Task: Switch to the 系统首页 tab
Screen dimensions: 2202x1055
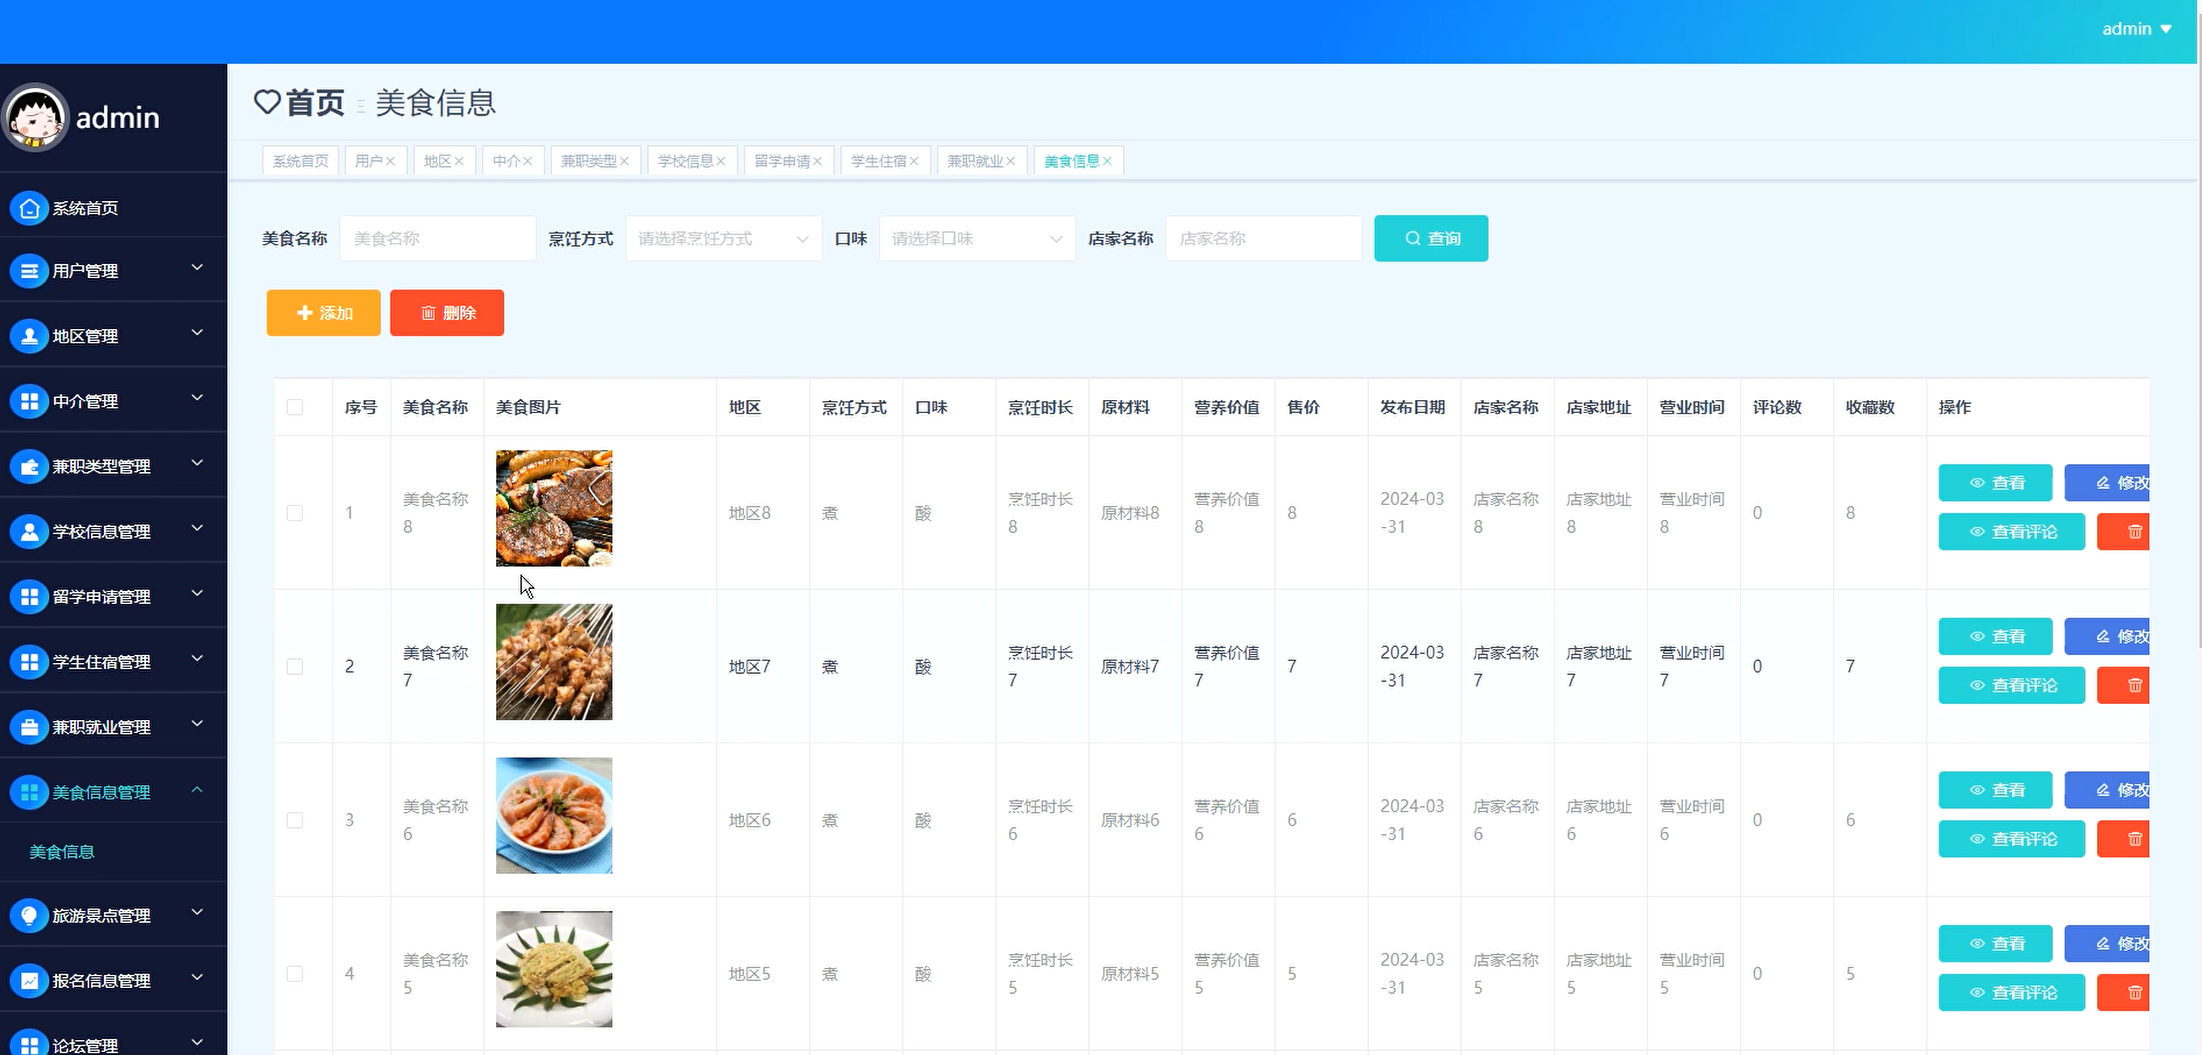Action: pos(300,161)
